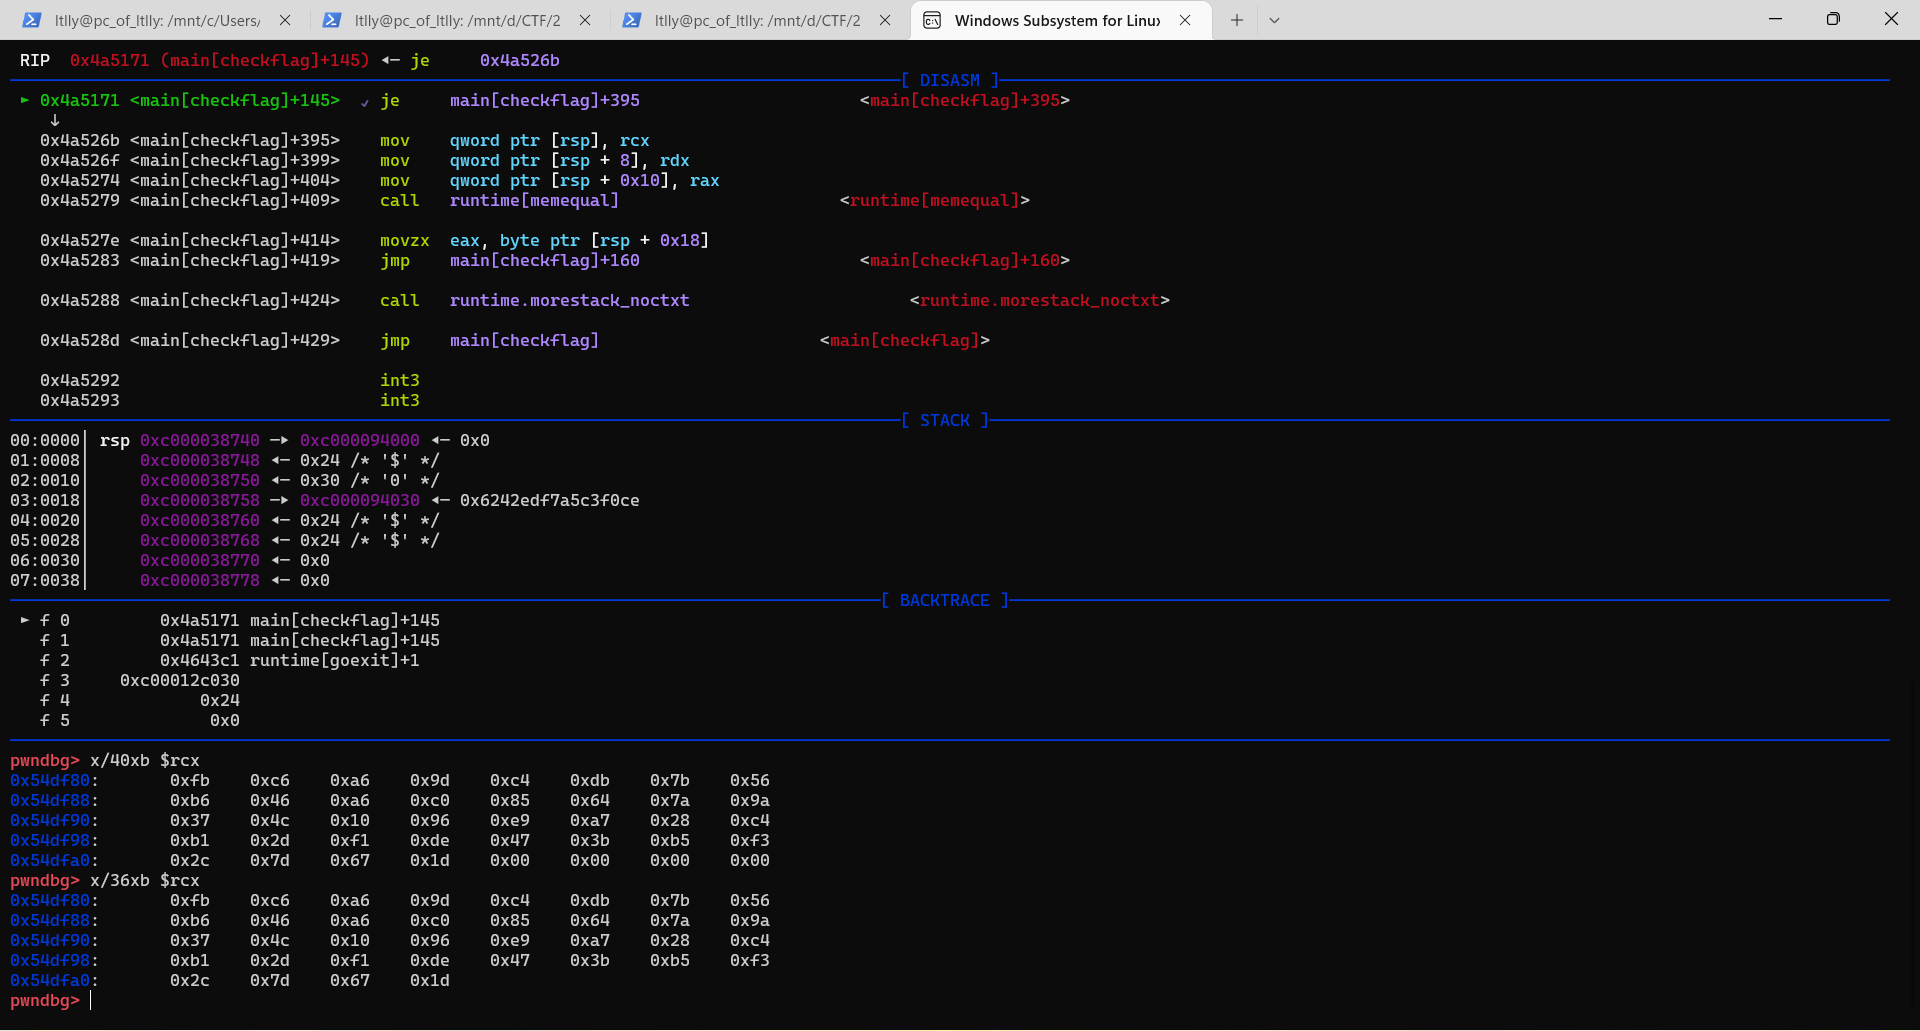This screenshot has height=1031, width=1920.
Task: Click the runtime.morestack_noctxt call operand
Action: click(x=570, y=300)
